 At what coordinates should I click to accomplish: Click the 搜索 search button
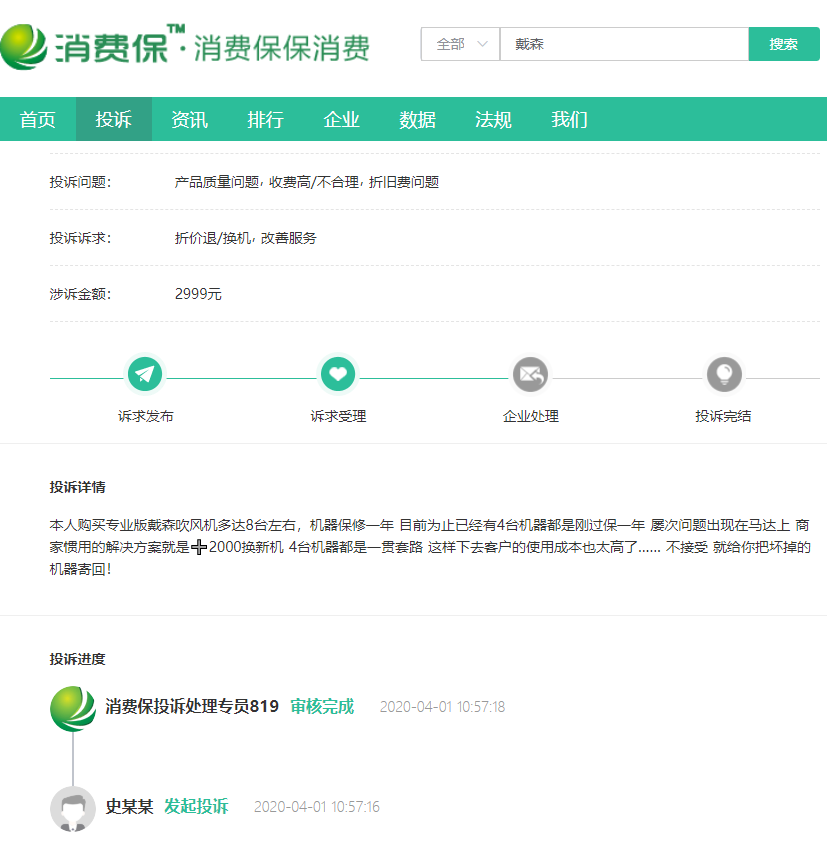pyautogui.click(x=784, y=44)
